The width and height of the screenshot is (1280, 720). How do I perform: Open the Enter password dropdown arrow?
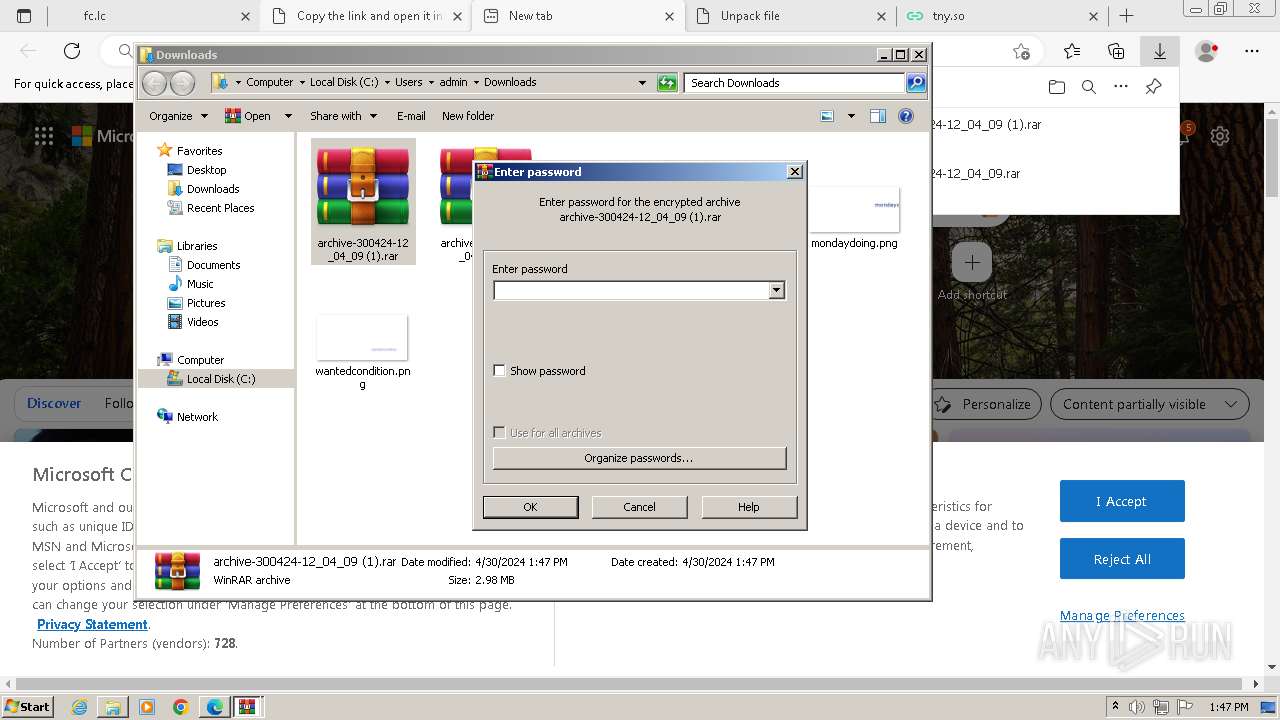(x=776, y=290)
